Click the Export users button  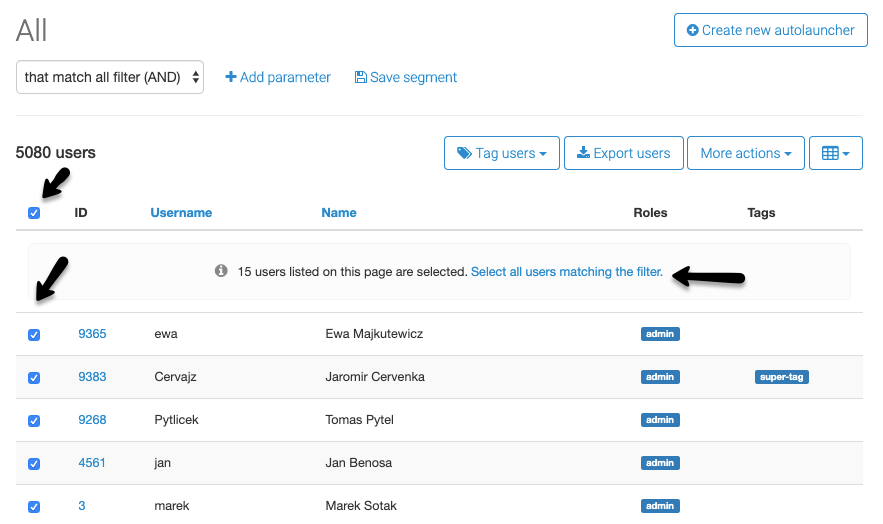pyautogui.click(x=623, y=153)
